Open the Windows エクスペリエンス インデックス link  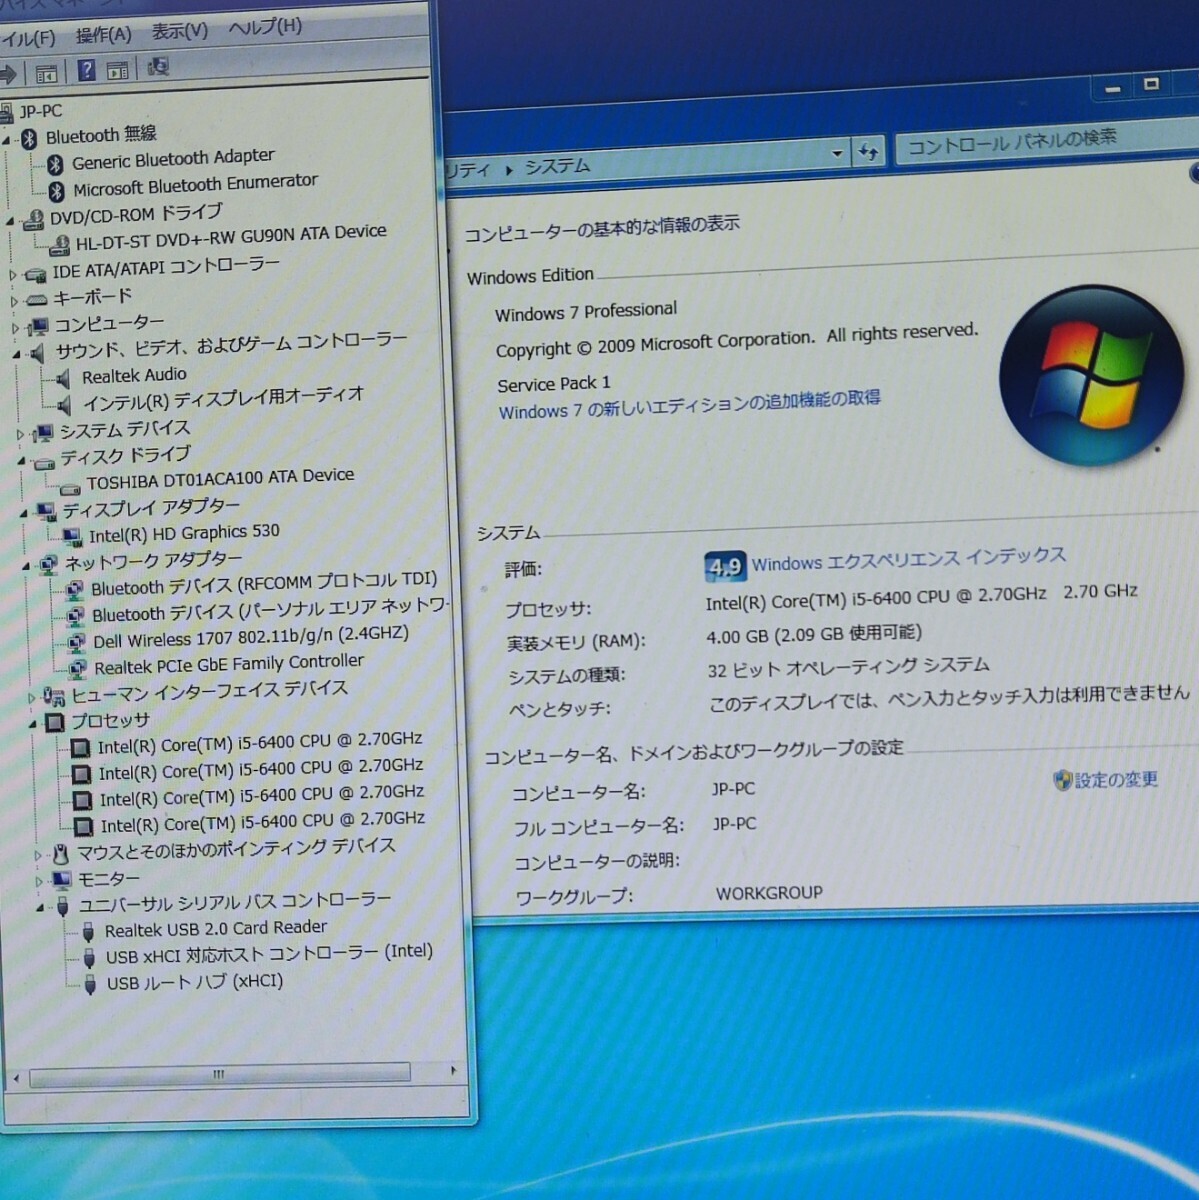point(908,559)
